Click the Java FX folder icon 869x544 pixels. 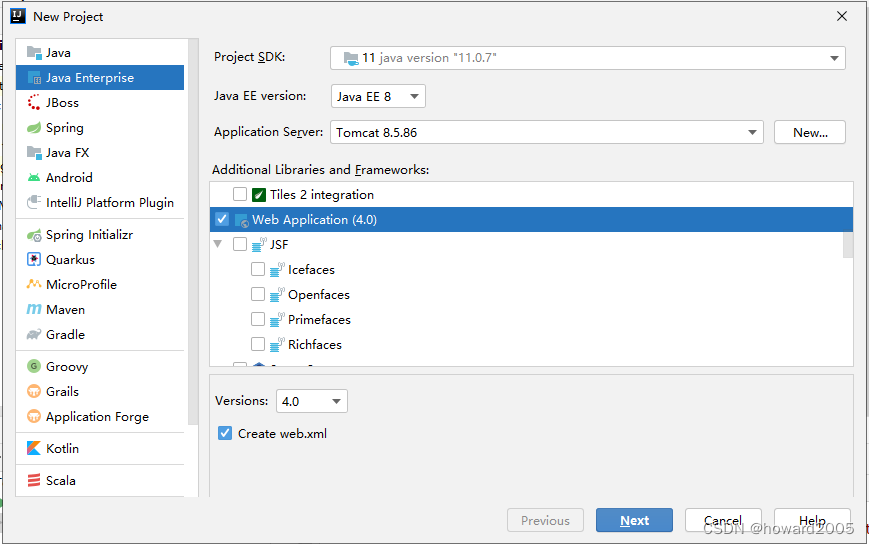[34, 152]
